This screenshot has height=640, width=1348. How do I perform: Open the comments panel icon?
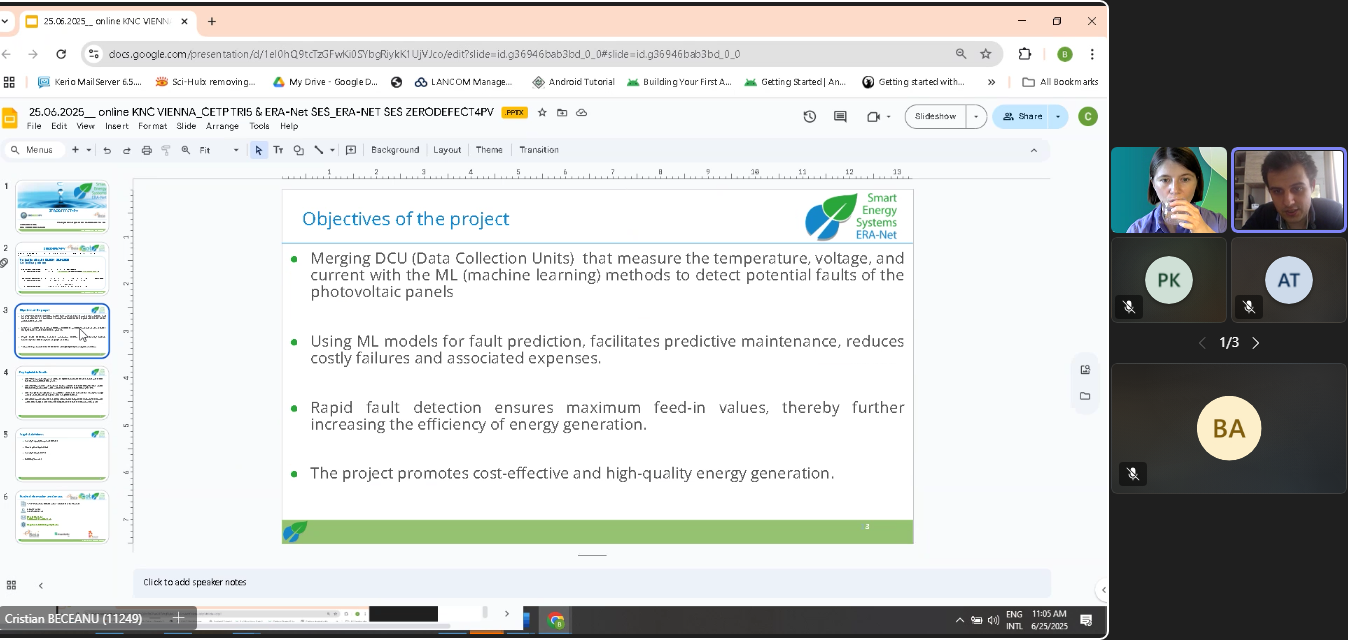click(840, 117)
